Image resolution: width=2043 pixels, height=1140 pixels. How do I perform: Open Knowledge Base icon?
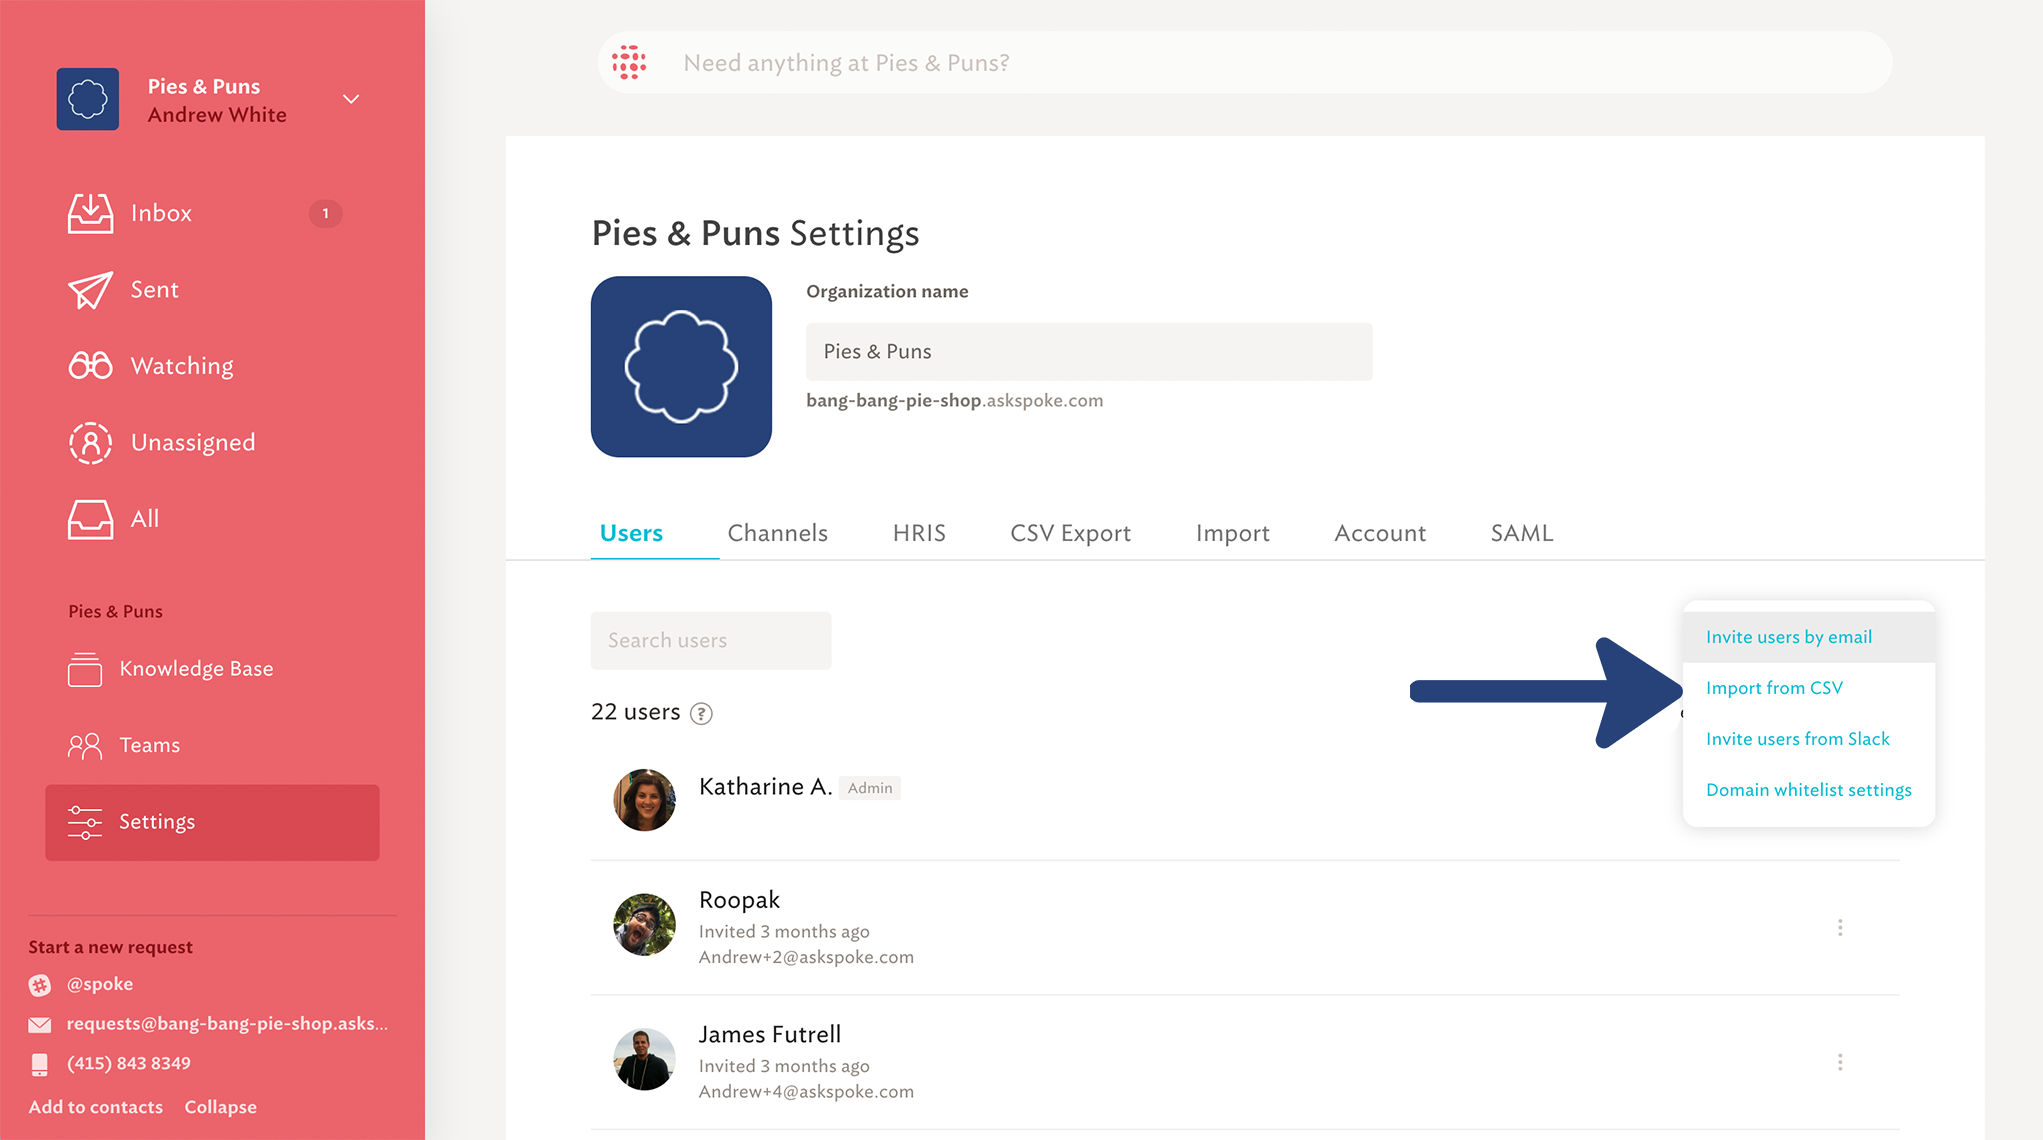pos(85,669)
